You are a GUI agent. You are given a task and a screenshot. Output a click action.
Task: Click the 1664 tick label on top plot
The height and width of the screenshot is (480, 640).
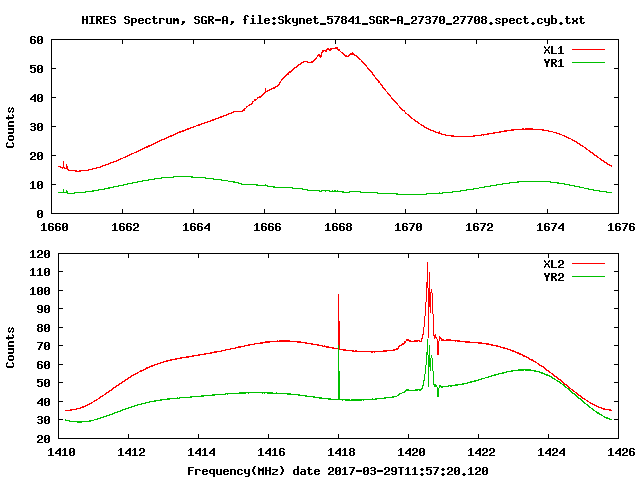point(196,227)
